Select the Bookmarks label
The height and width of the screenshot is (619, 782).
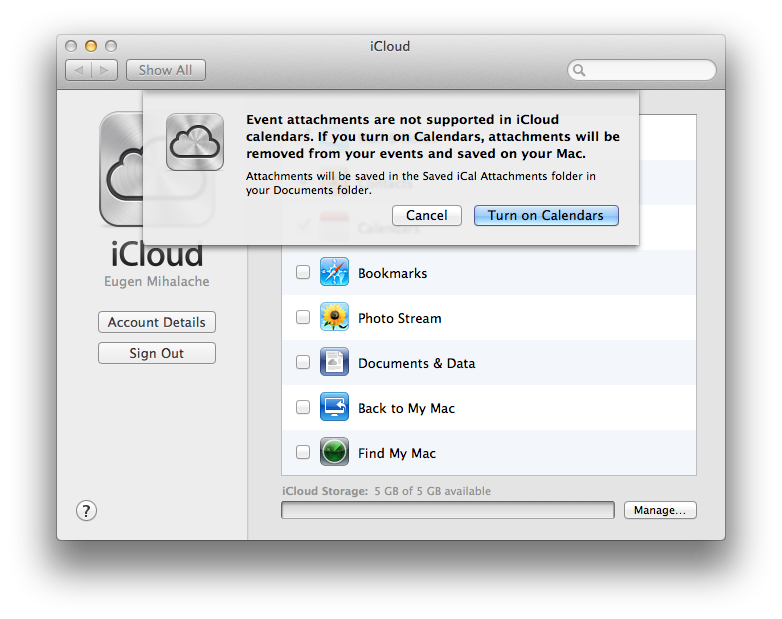392,273
